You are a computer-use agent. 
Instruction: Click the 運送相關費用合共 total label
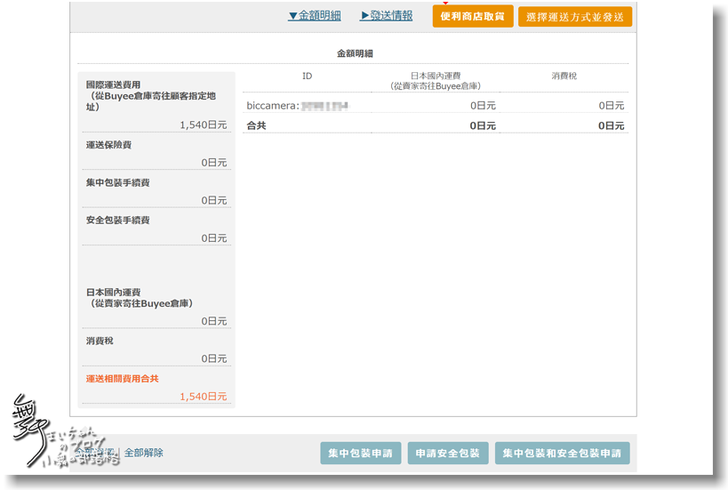(x=122, y=379)
